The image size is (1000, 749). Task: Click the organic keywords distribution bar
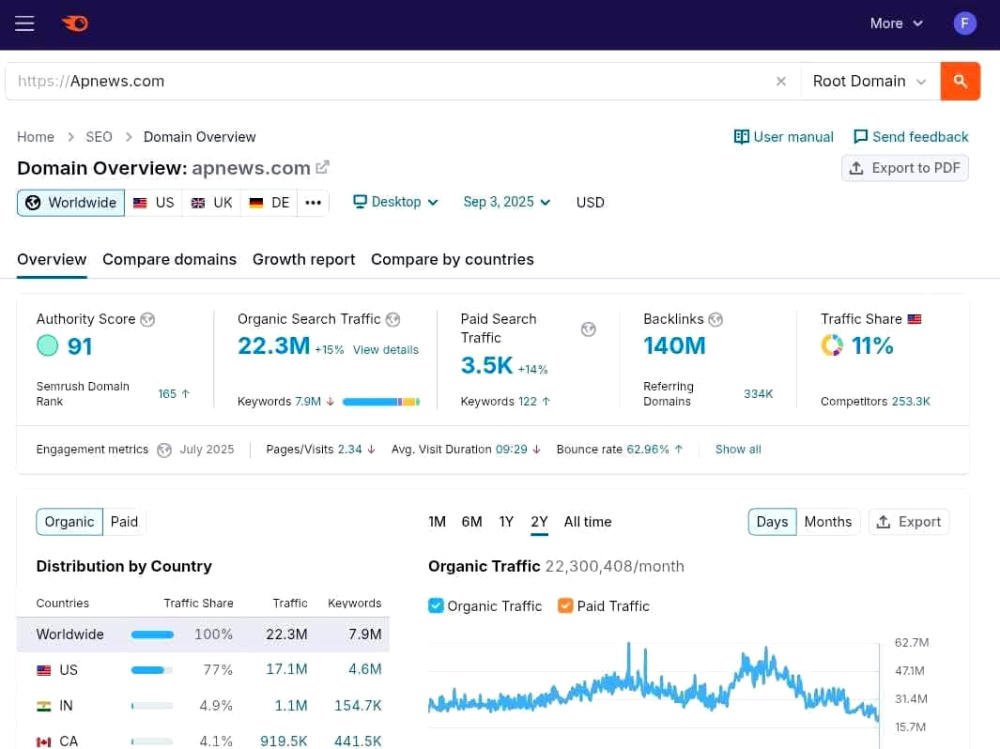381,402
